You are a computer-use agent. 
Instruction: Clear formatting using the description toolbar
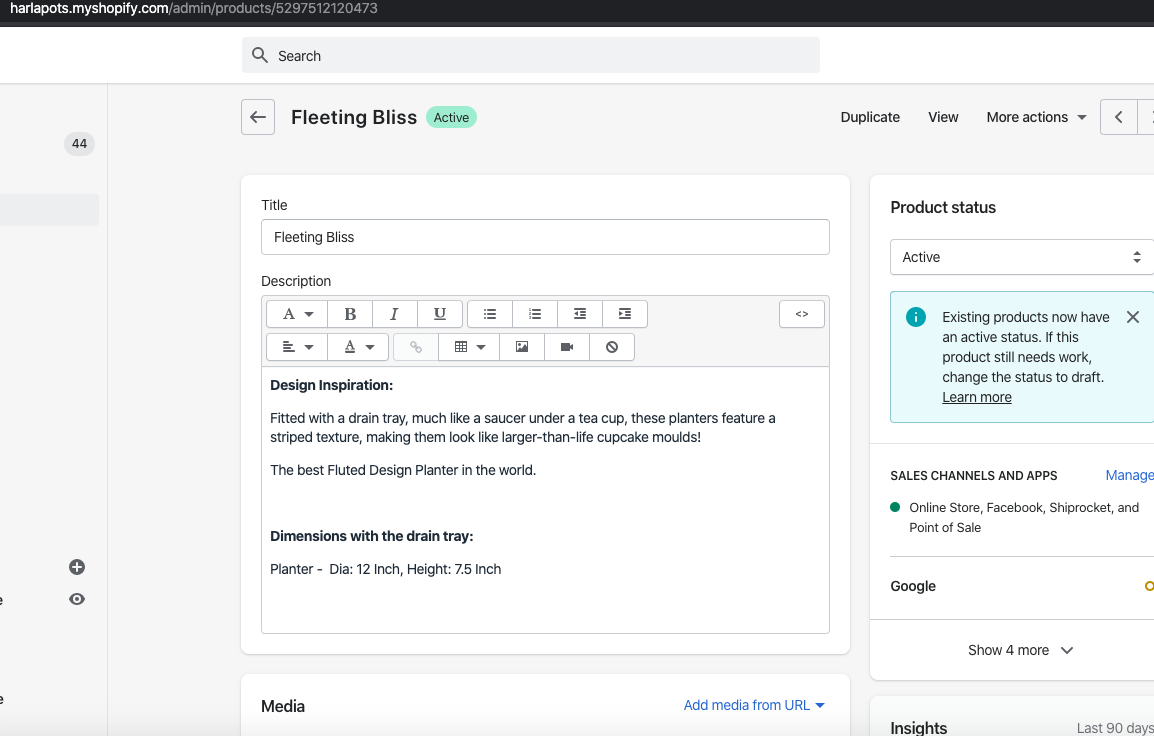(611, 346)
